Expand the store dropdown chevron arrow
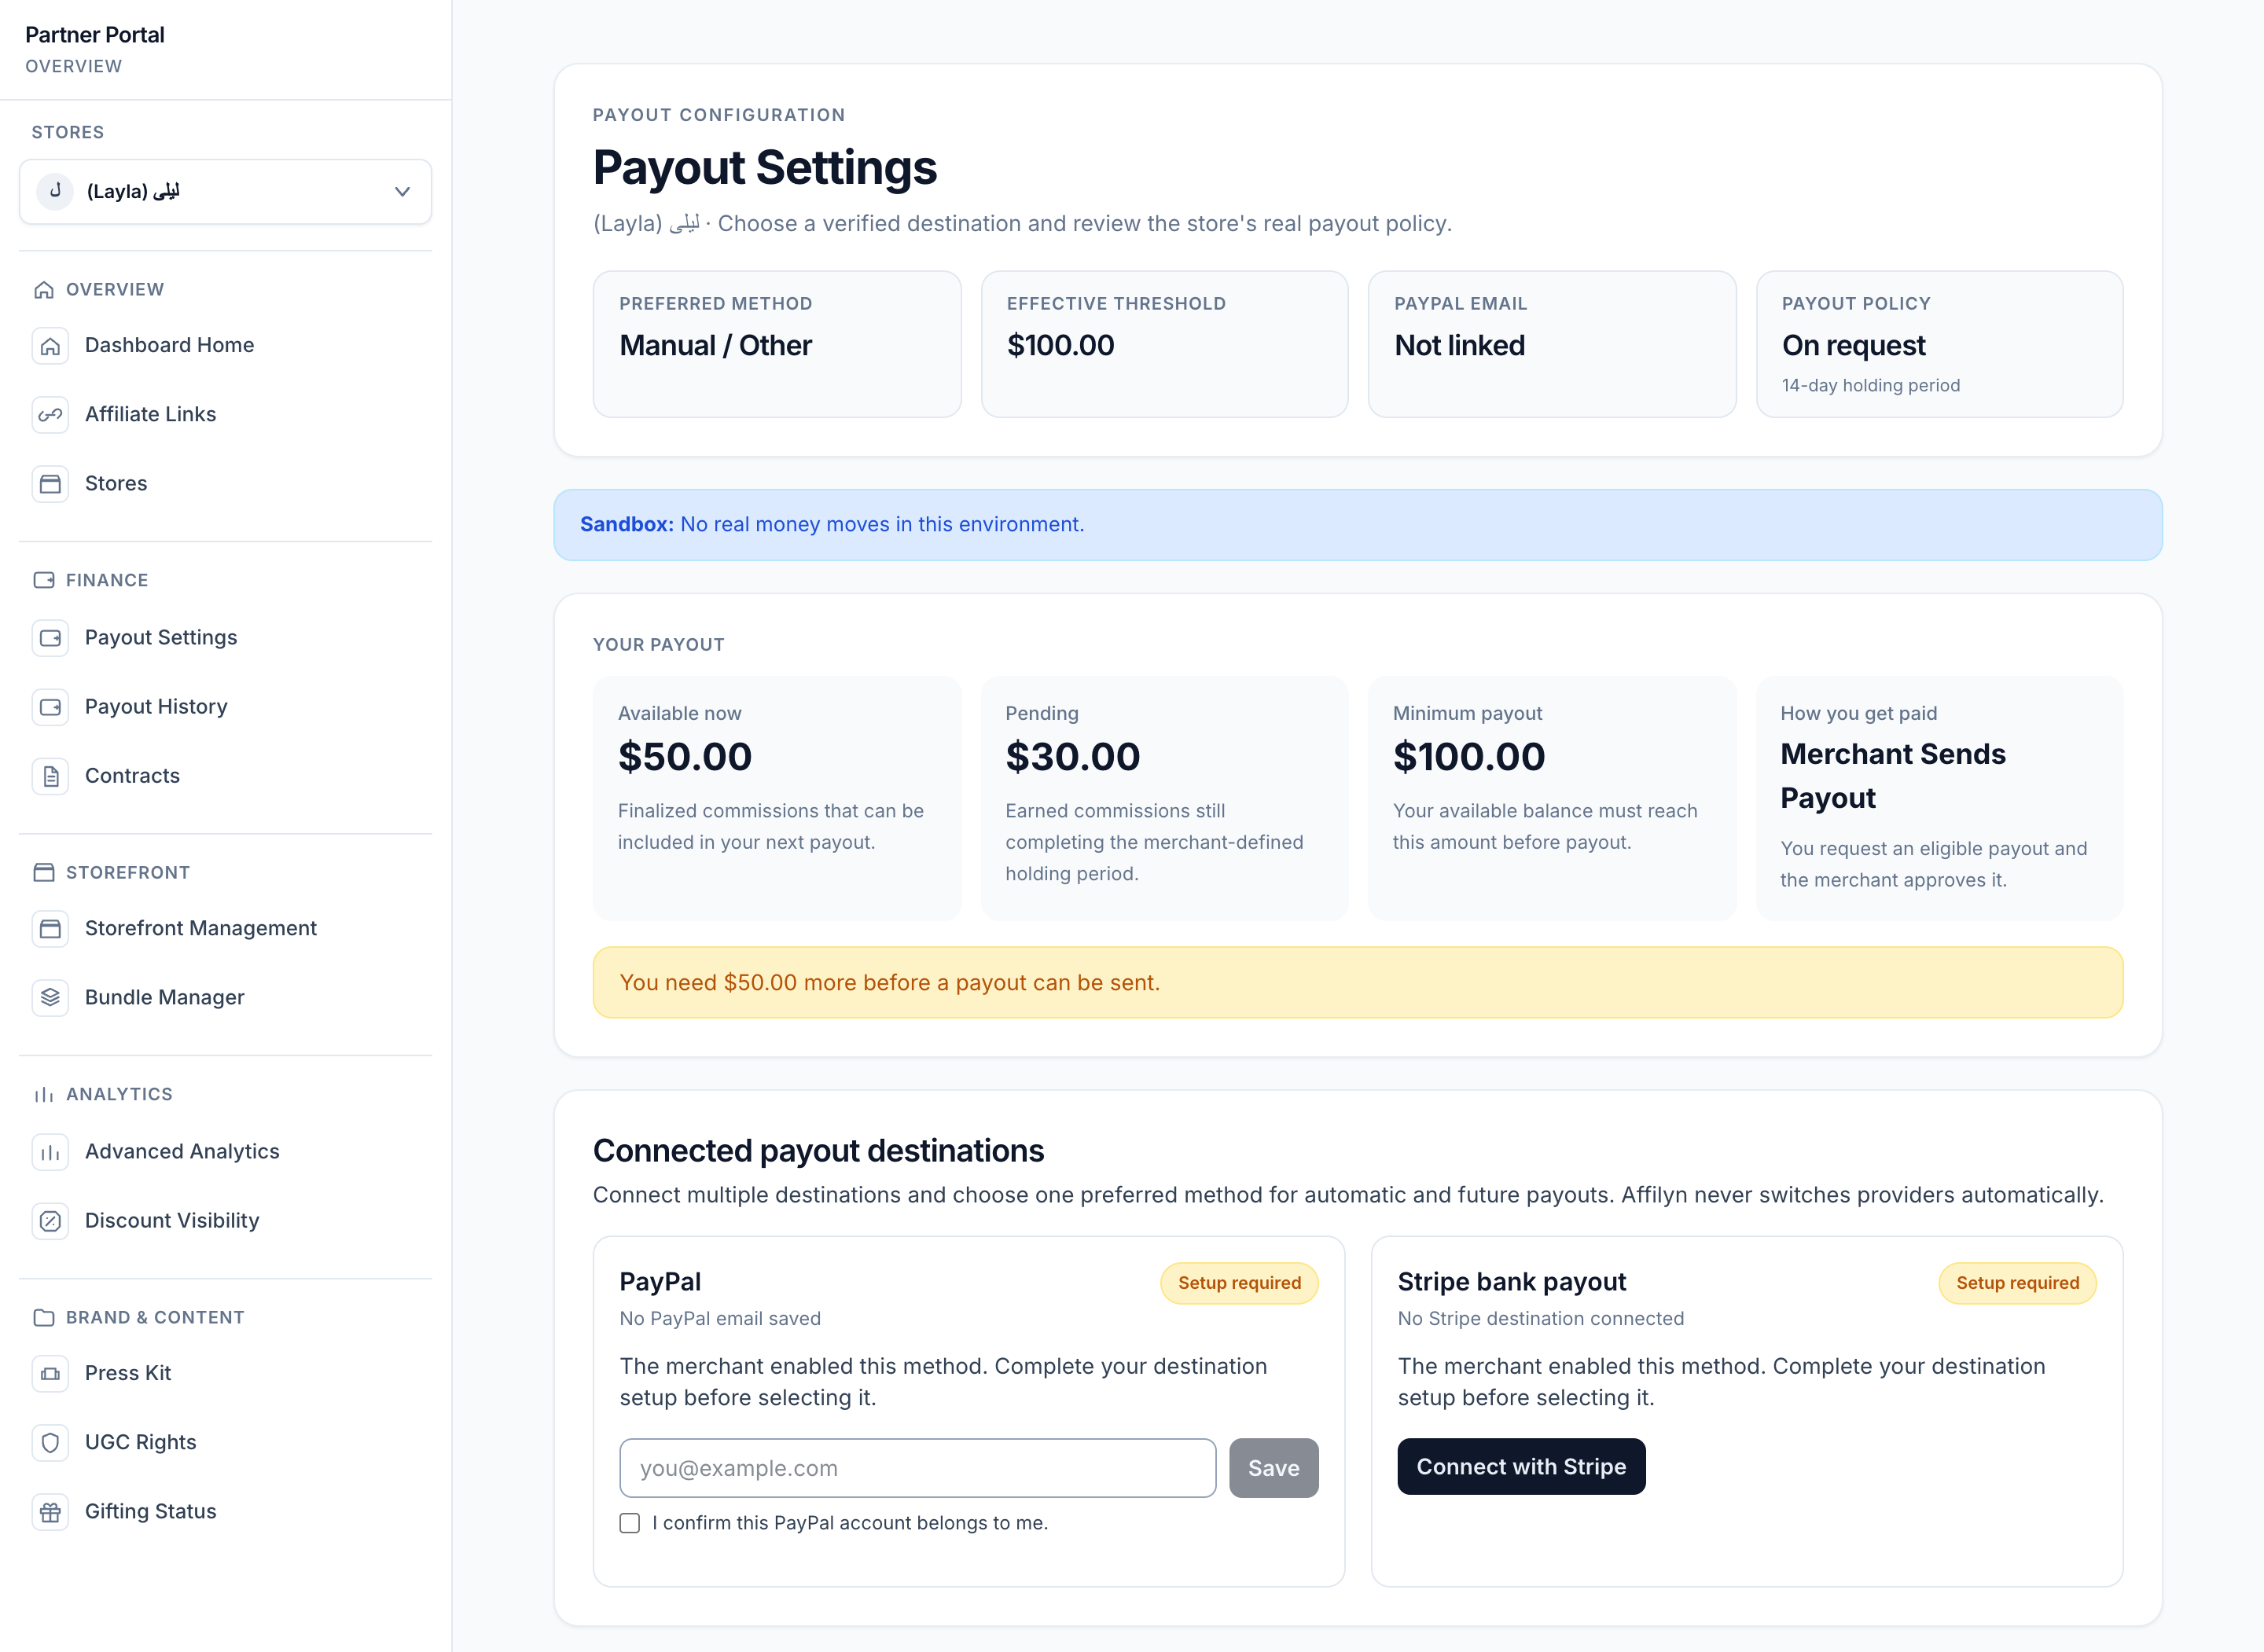2264x1652 pixels. pyautogui.click(x=402, y=191)
